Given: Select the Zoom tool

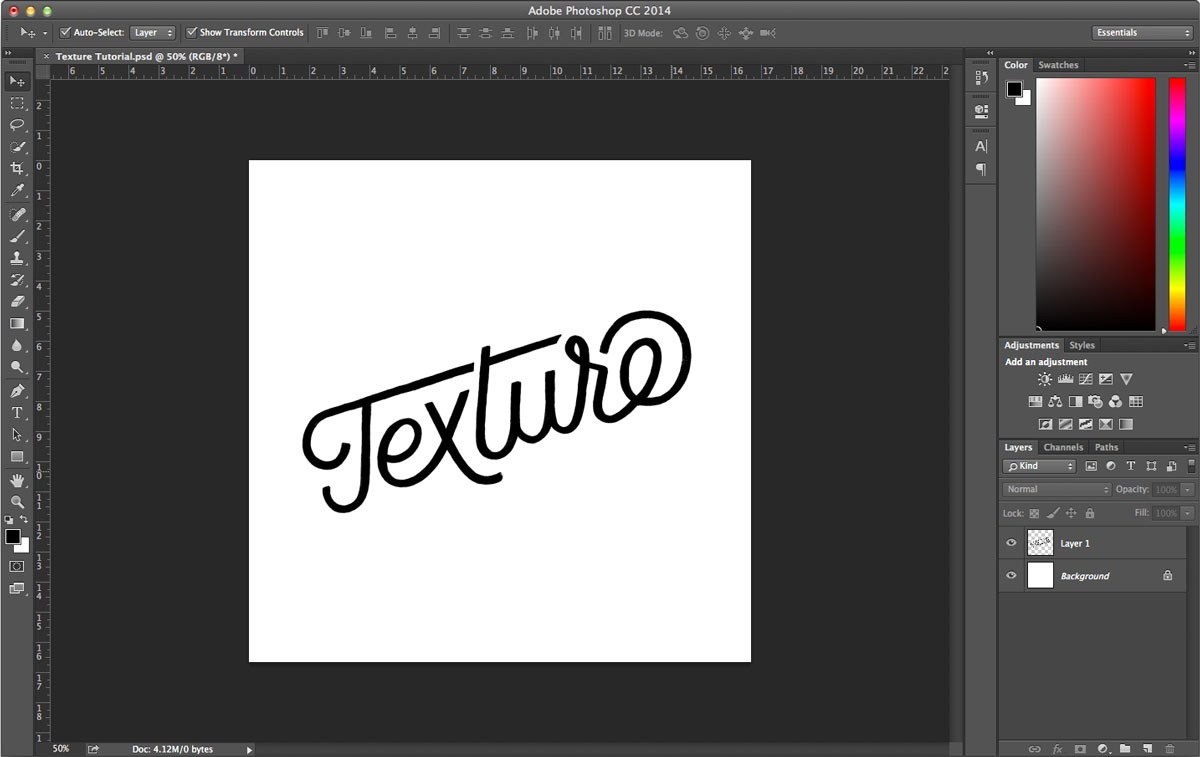Looking at the screenshot, I should (x=17, y=501).
